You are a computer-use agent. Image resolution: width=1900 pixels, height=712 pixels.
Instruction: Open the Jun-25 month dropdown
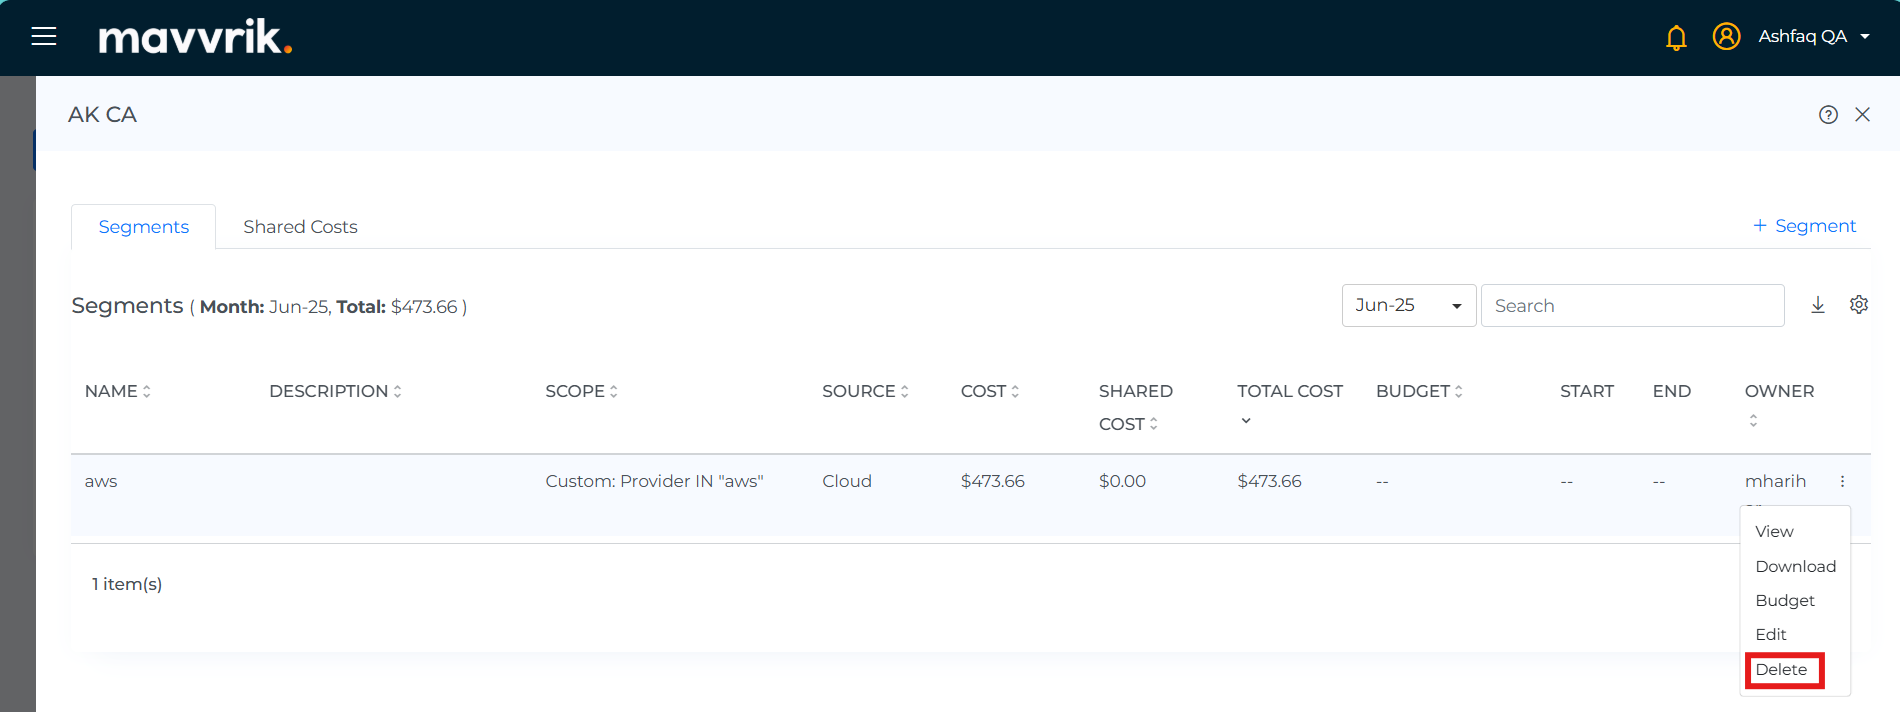(x=1408, y=306)
